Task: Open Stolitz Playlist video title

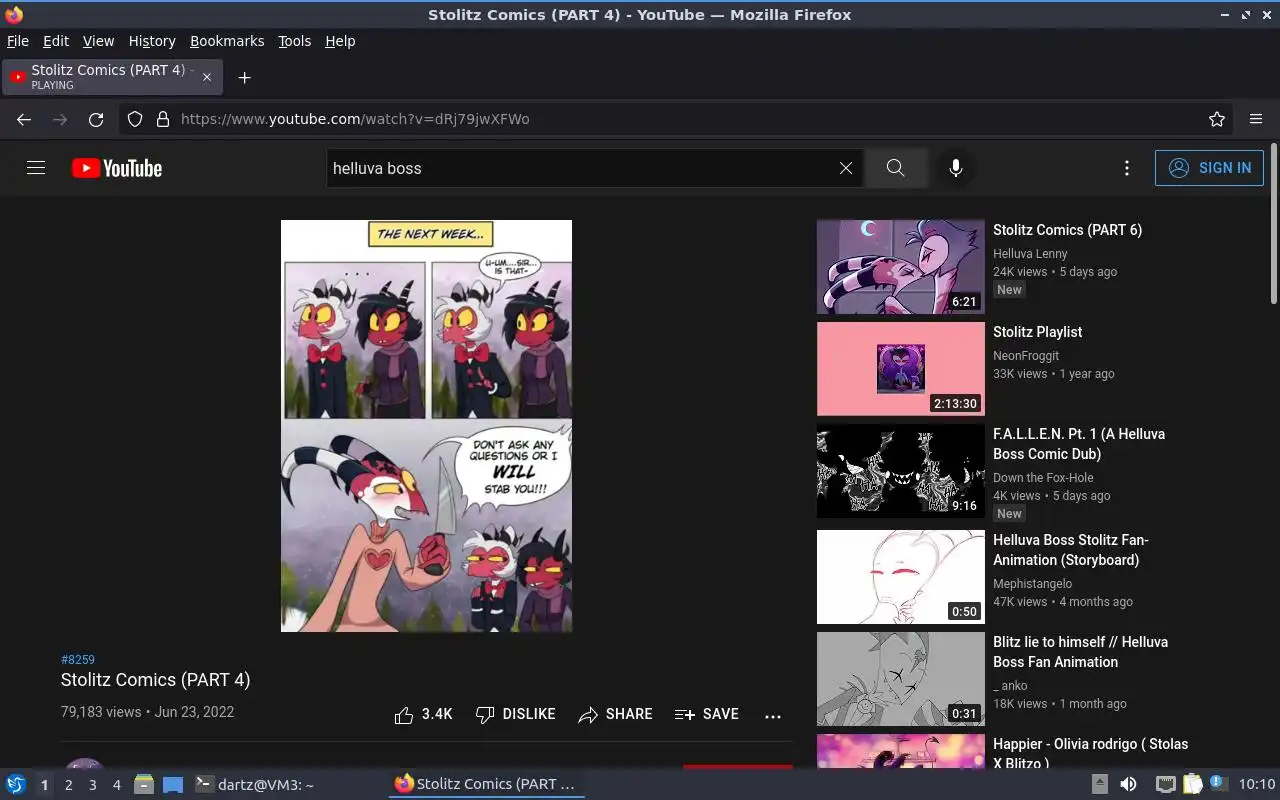Action: 1037,332
